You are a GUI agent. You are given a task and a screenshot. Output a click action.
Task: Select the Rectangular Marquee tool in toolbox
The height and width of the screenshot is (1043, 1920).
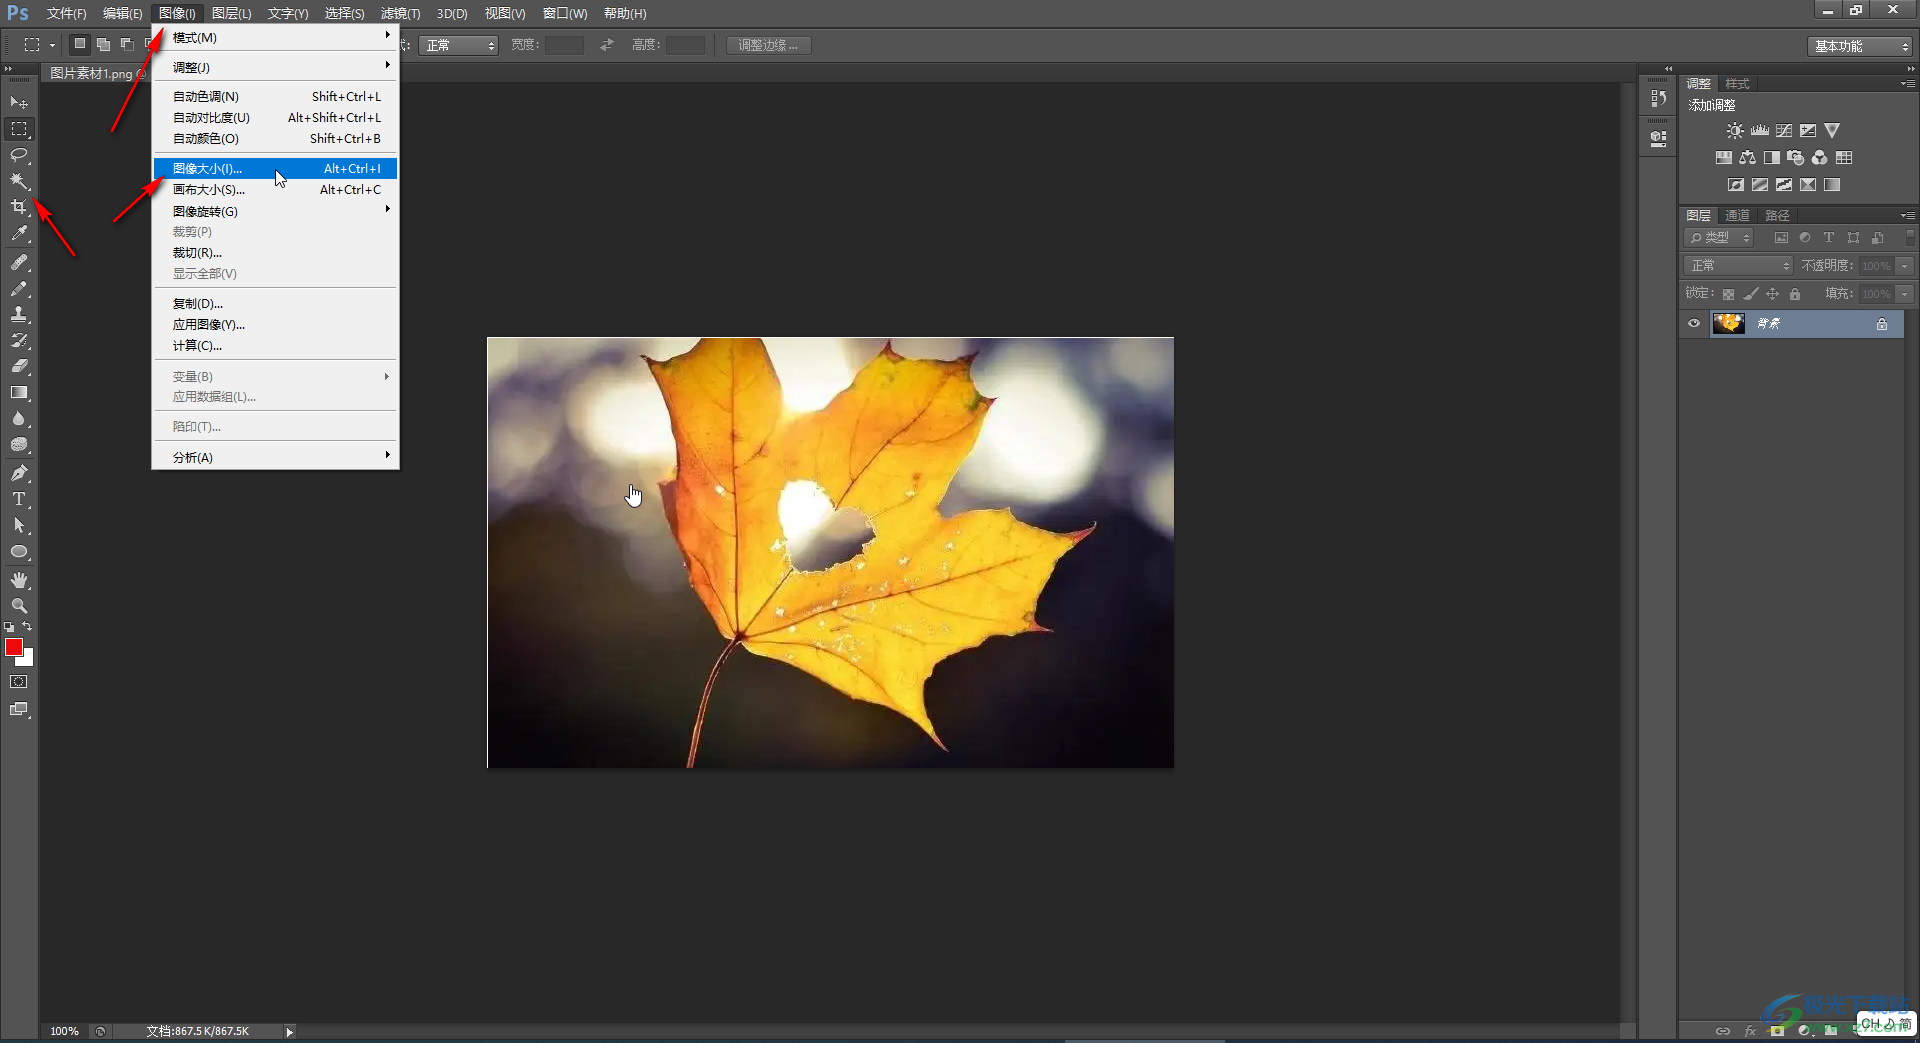19,129
